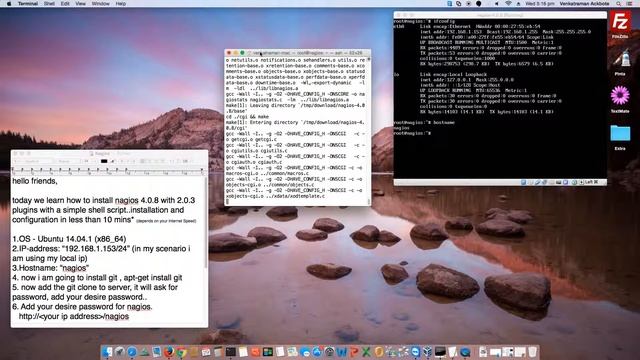Open Spotlight search magnifier in menu bar

(619, 3)
